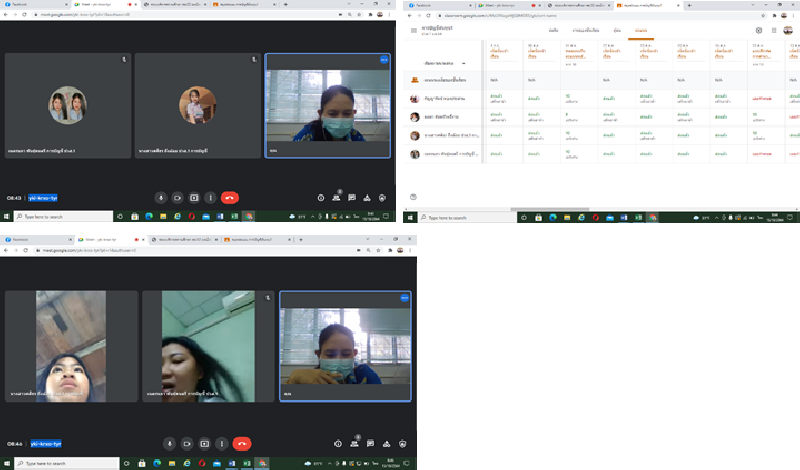Screen dimensions: 800x470
Task: Open the Google apps grid in Classroom
Action: tap(775, 31)
